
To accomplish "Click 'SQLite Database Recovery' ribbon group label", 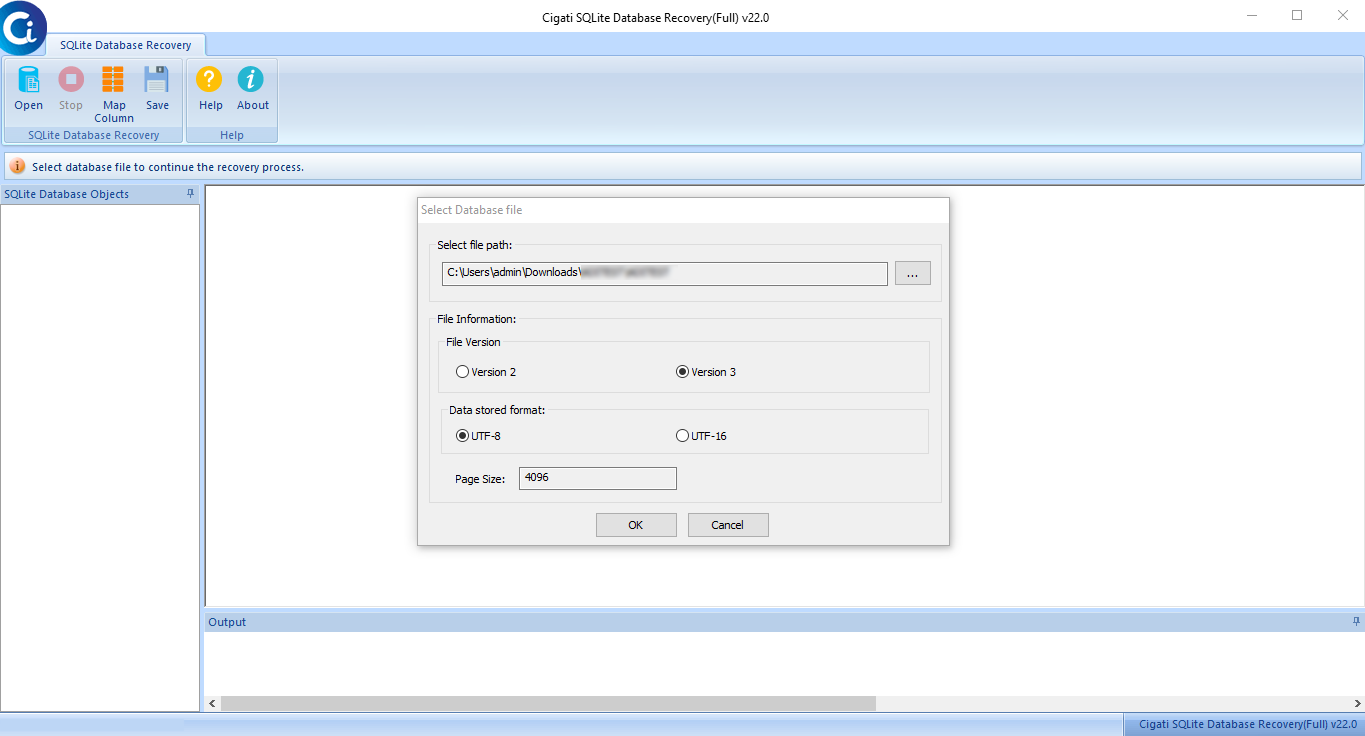I will 93,135.
